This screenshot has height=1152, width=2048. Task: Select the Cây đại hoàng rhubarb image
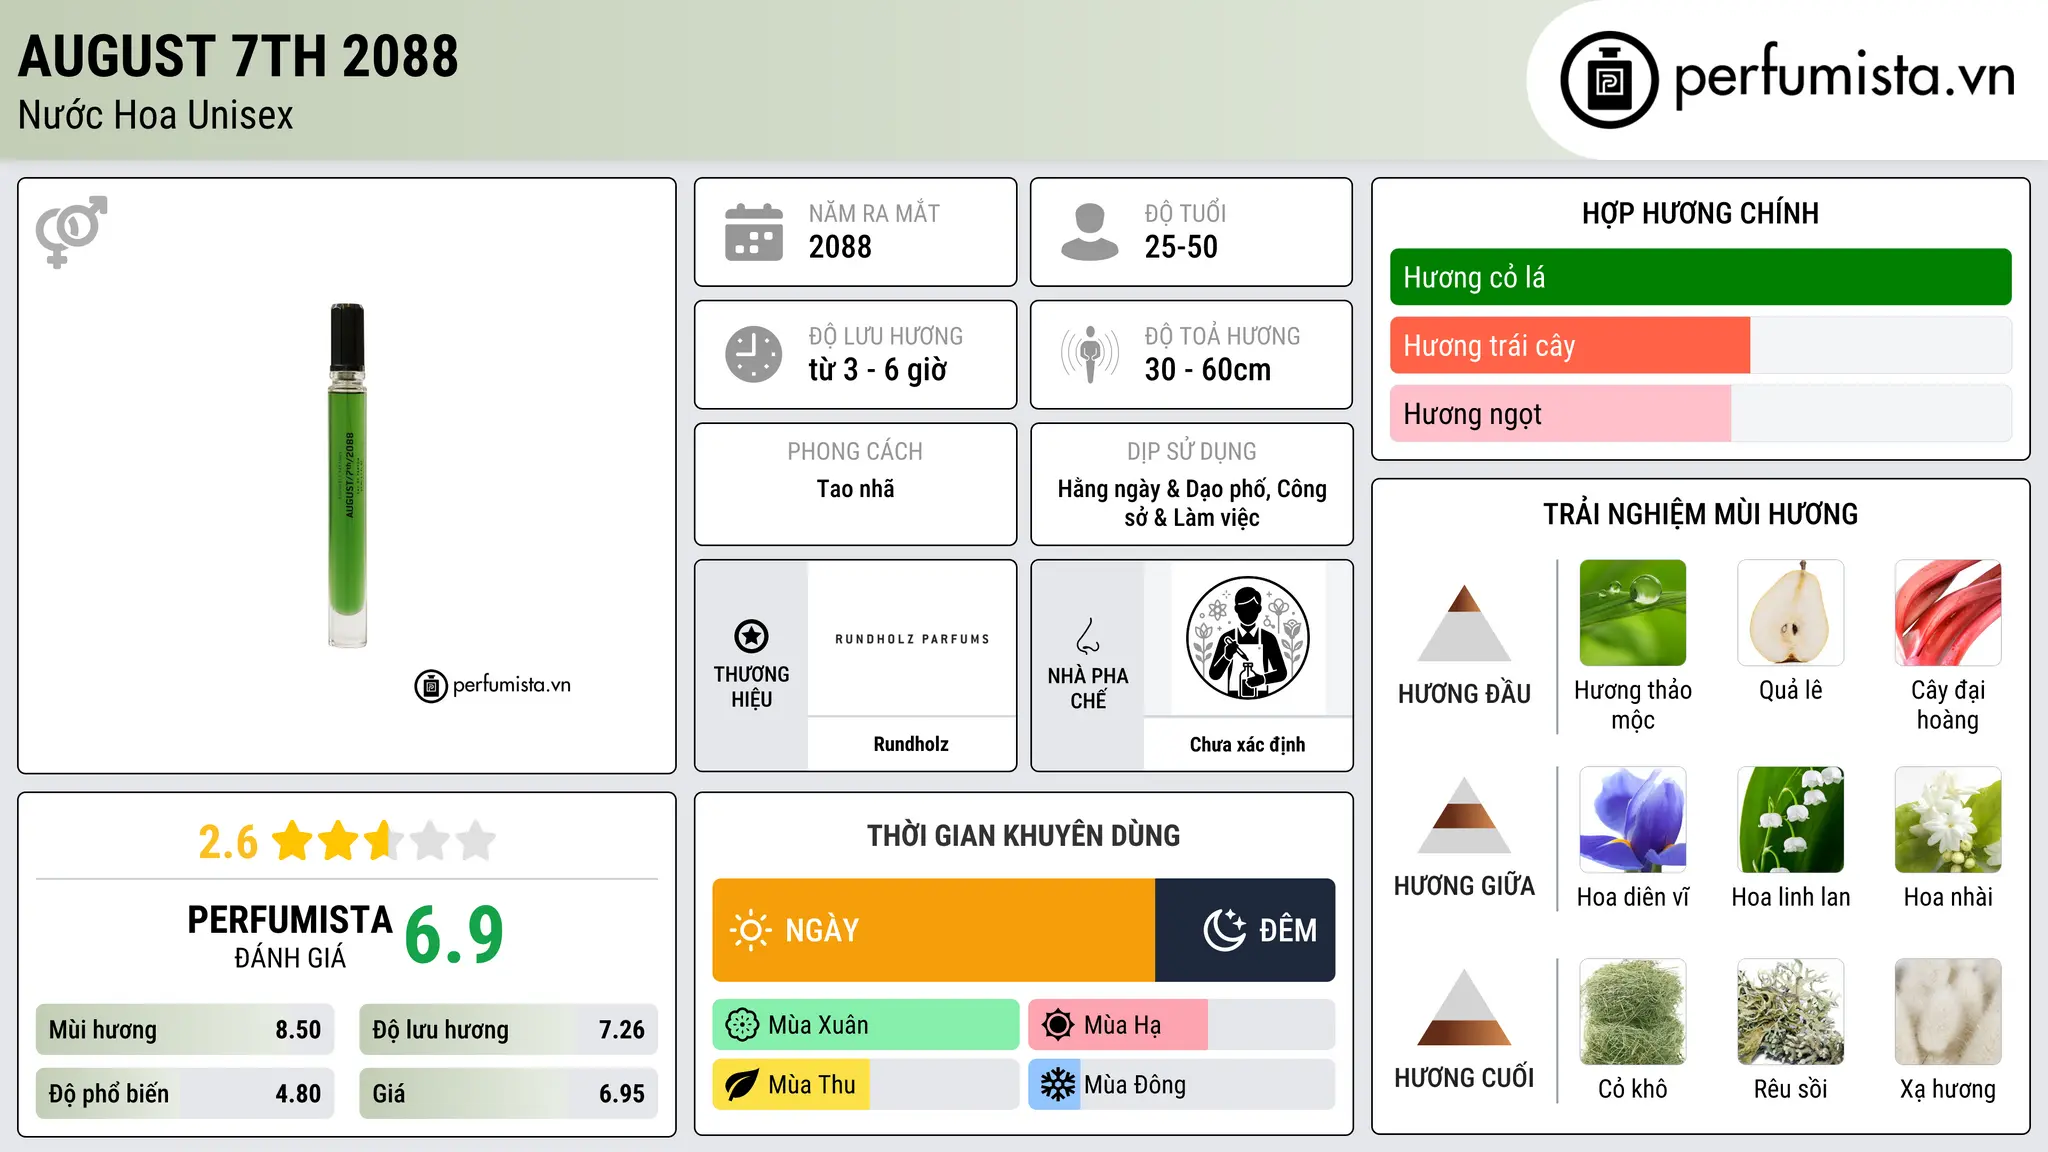(x=1948, y=613)
